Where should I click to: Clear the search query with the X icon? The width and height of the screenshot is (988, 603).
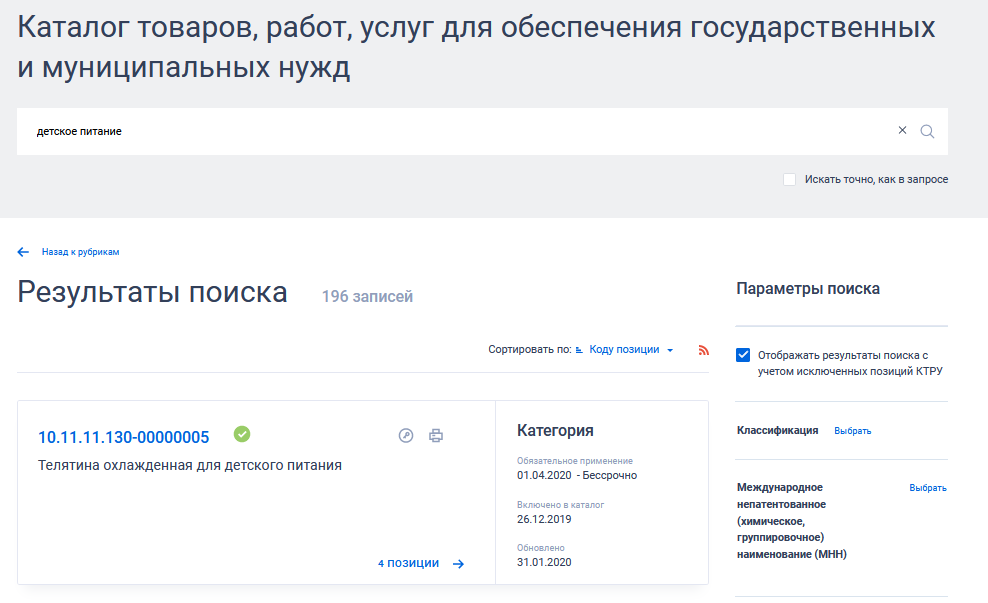pyautogui.click(x=902, y=131)
